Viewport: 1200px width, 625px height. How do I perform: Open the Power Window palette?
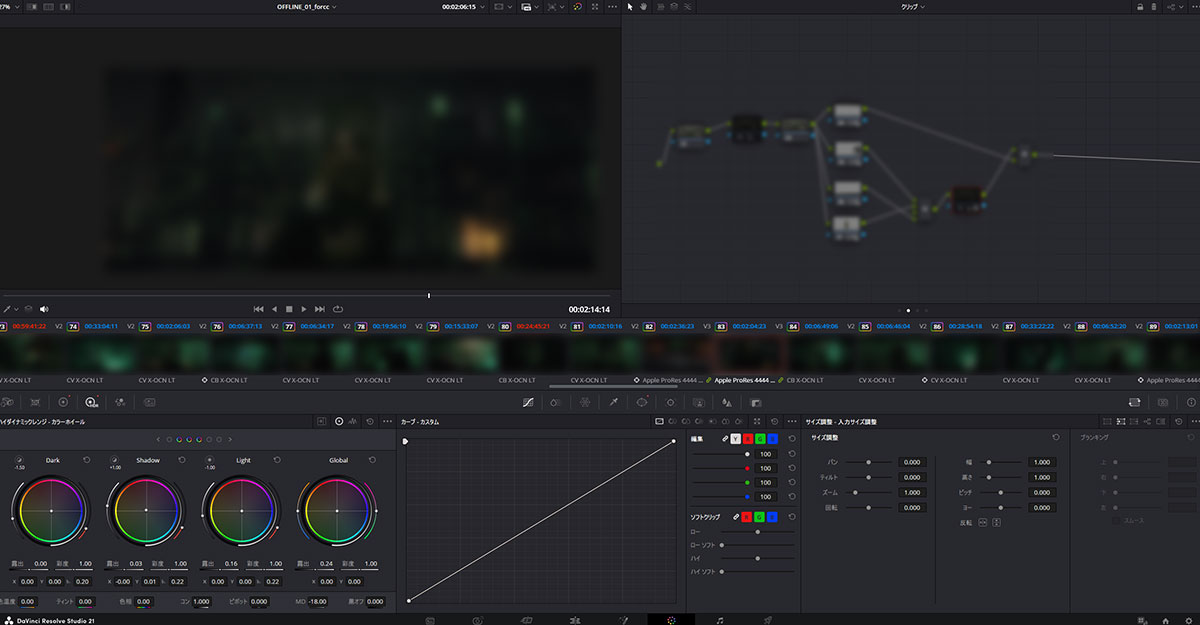(x=642, y=401)
